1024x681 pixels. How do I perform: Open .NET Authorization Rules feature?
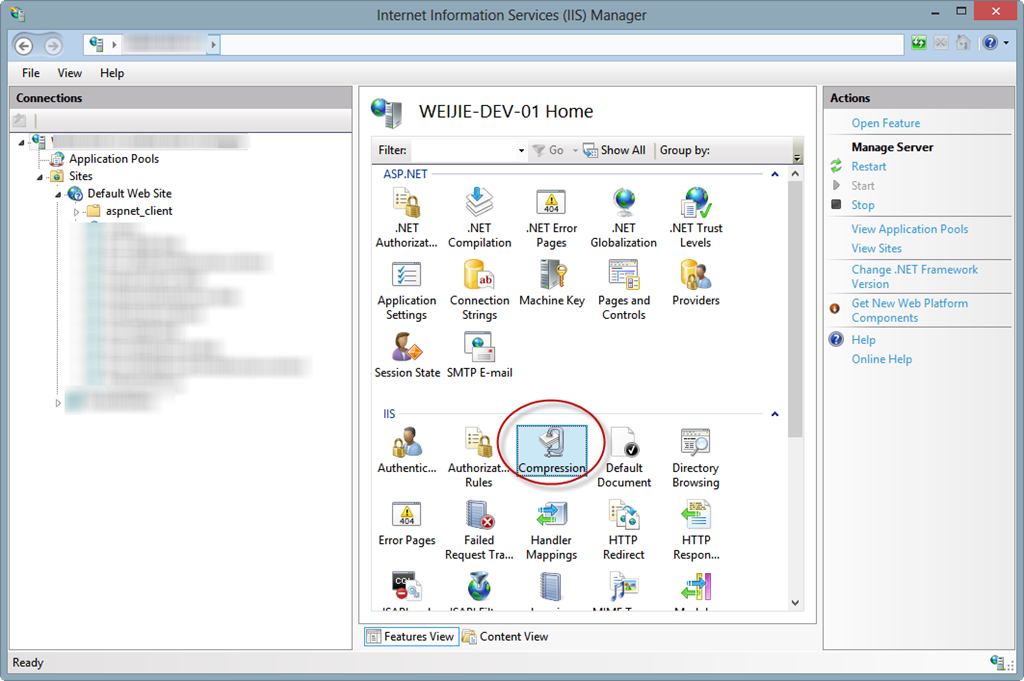point(406,217)
